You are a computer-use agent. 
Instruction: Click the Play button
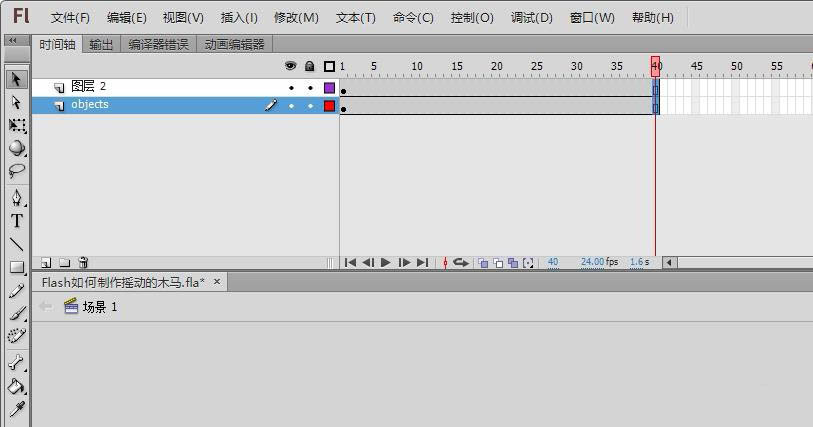point(386,263)
